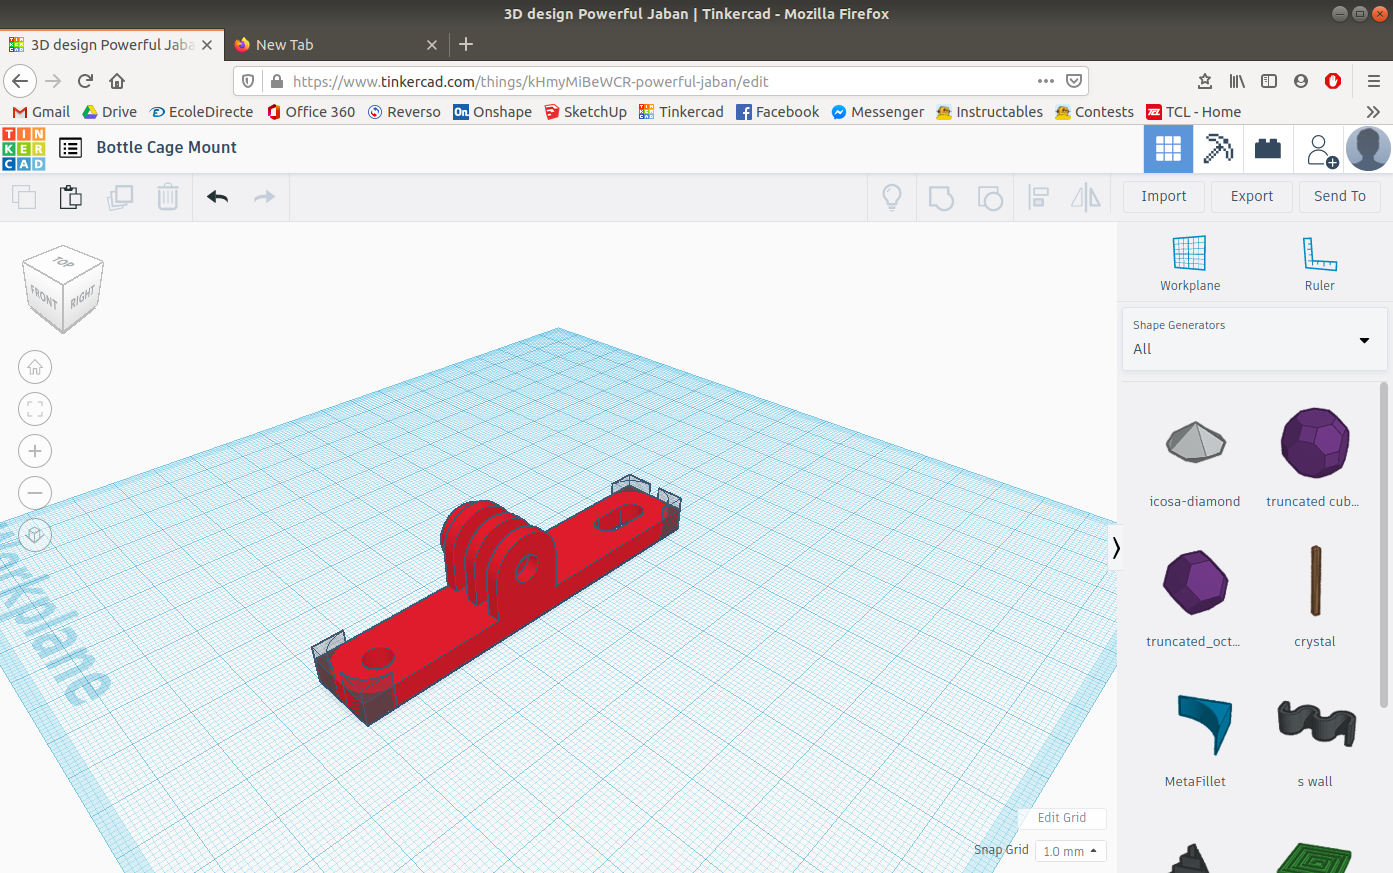Click the Import button
Viewport: 1393px width, 873px height.
(1164, 197)
